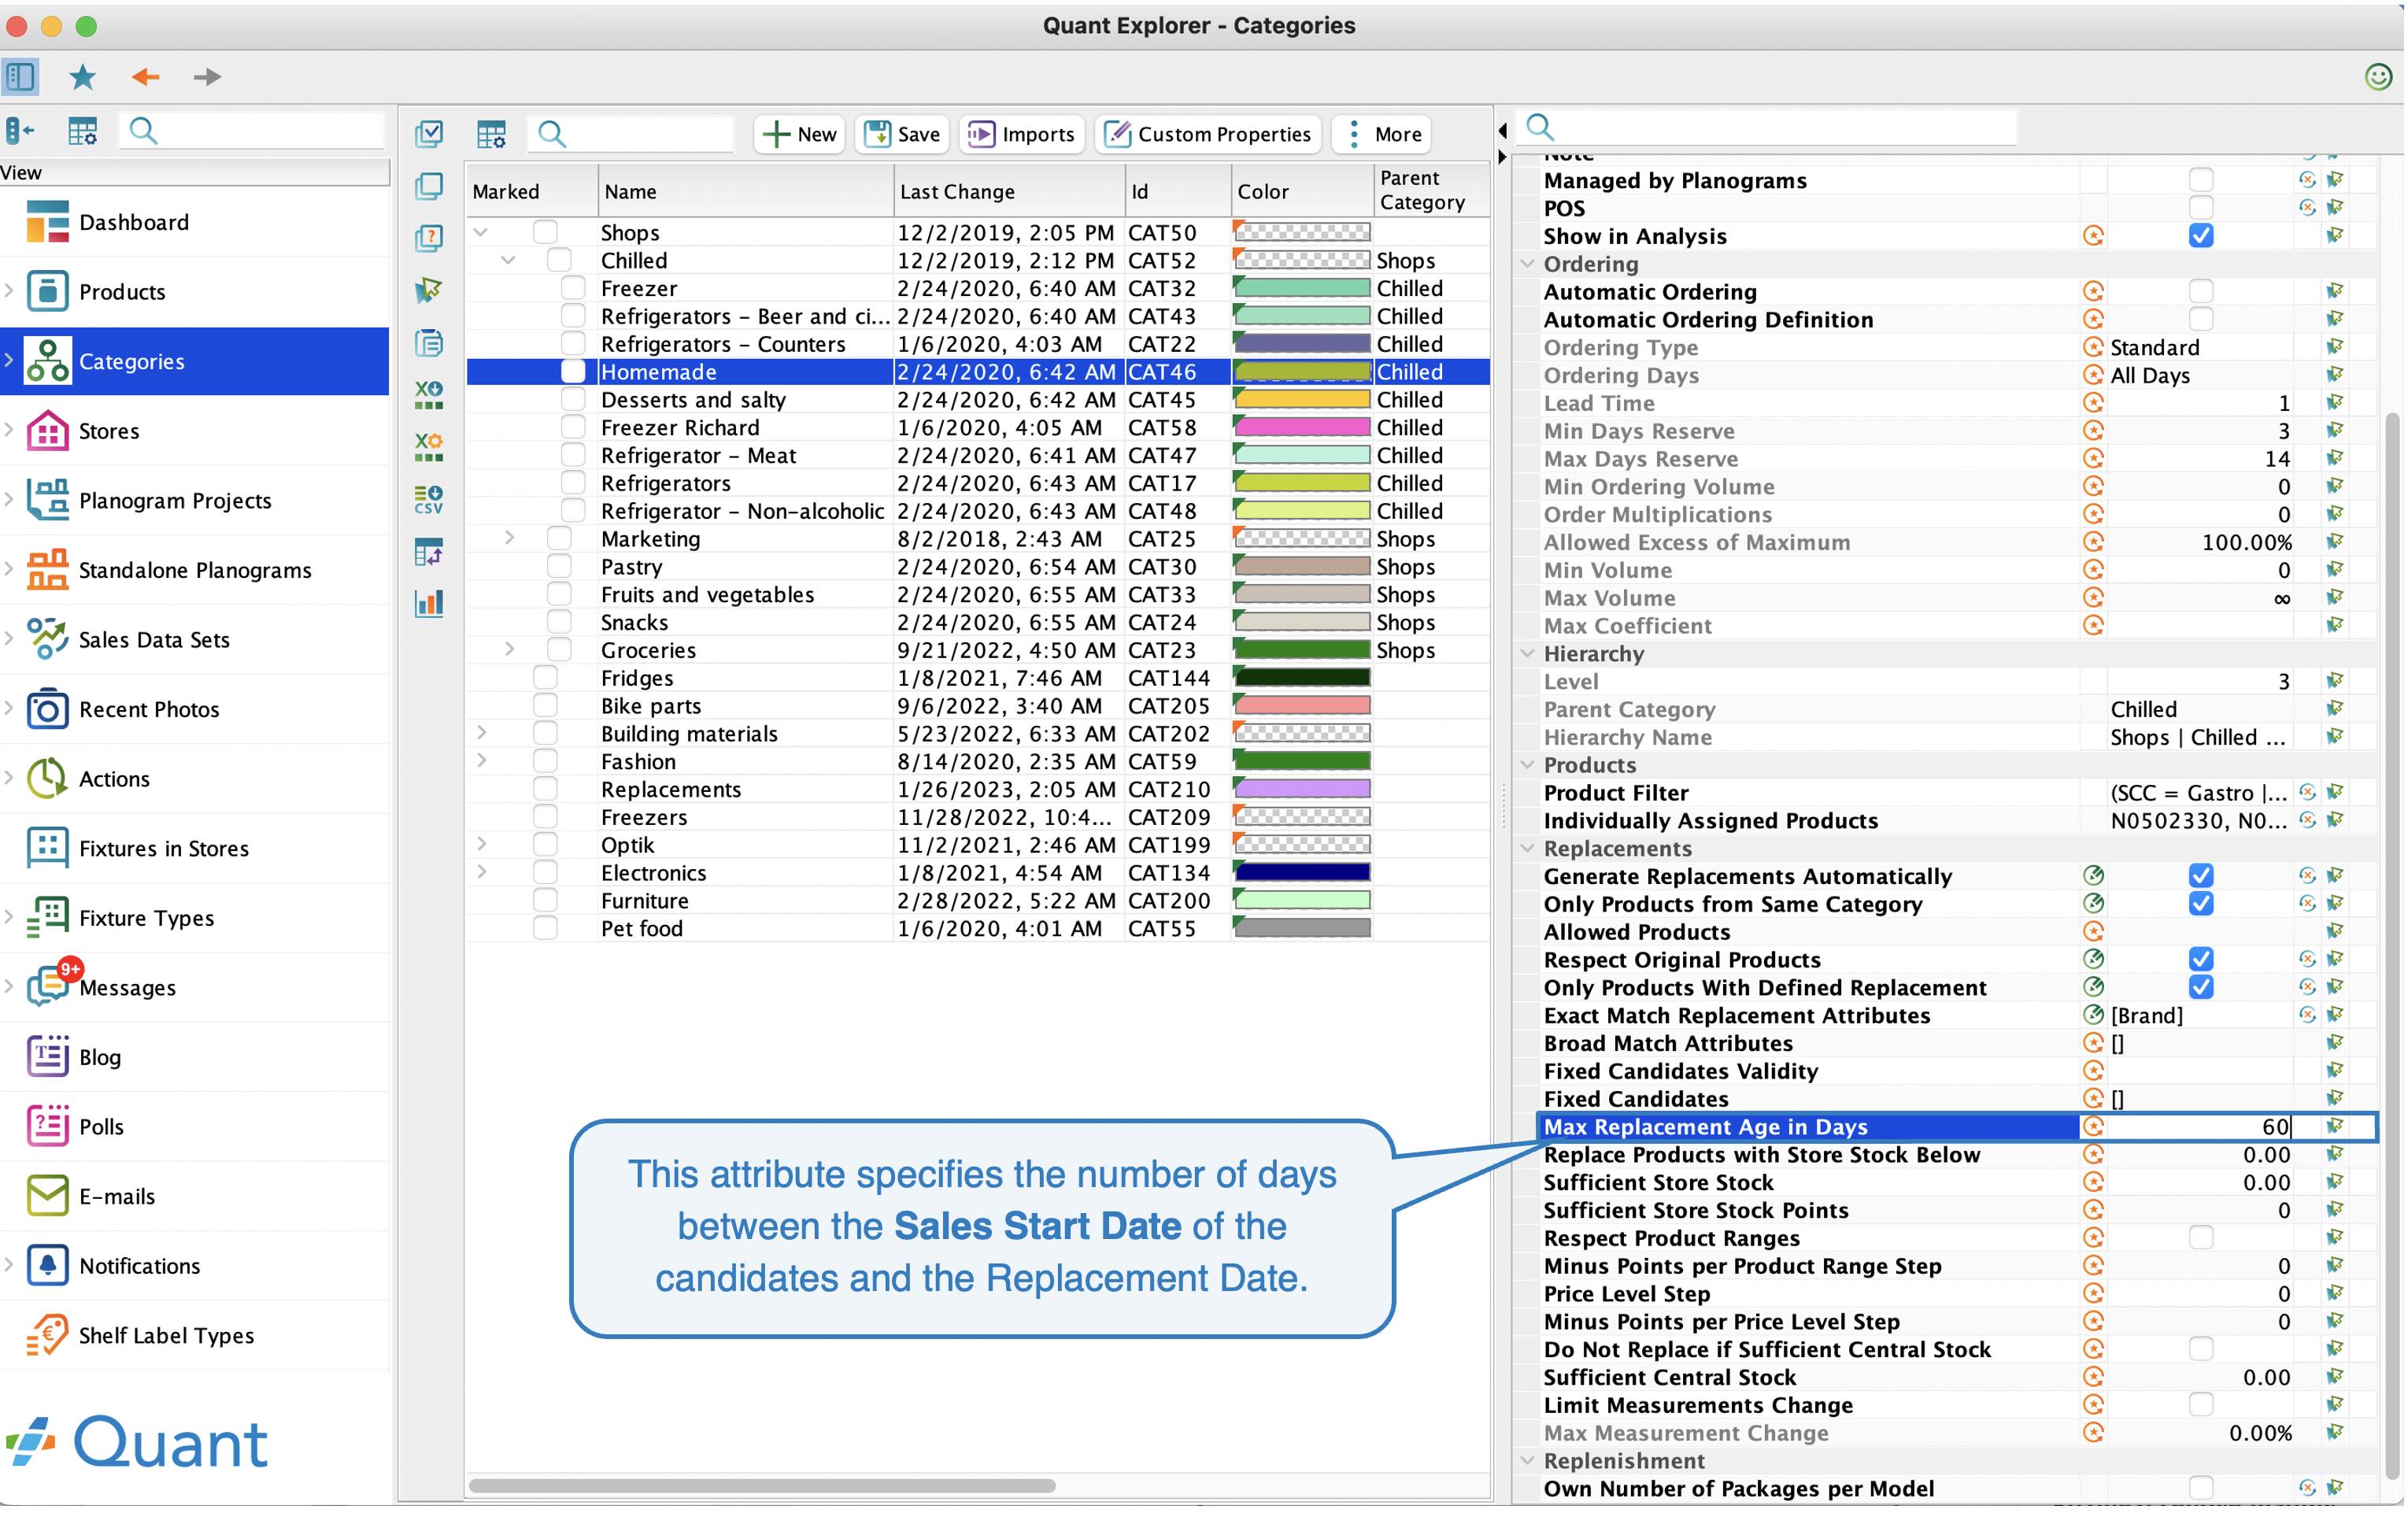Click the green smiley feedback icon
Viewport: 2408px width, 1513px height.
(2378, 76)
